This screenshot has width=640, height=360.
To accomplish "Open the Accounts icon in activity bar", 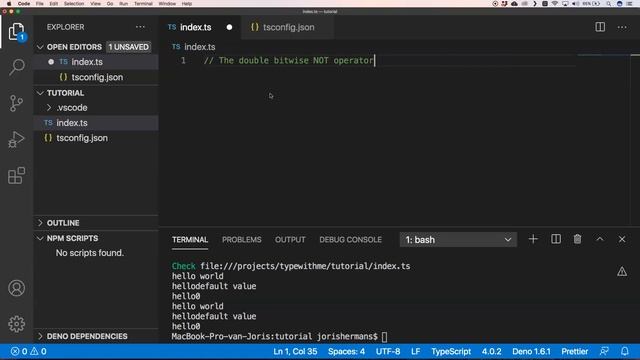I will click(x=16, y=288).
